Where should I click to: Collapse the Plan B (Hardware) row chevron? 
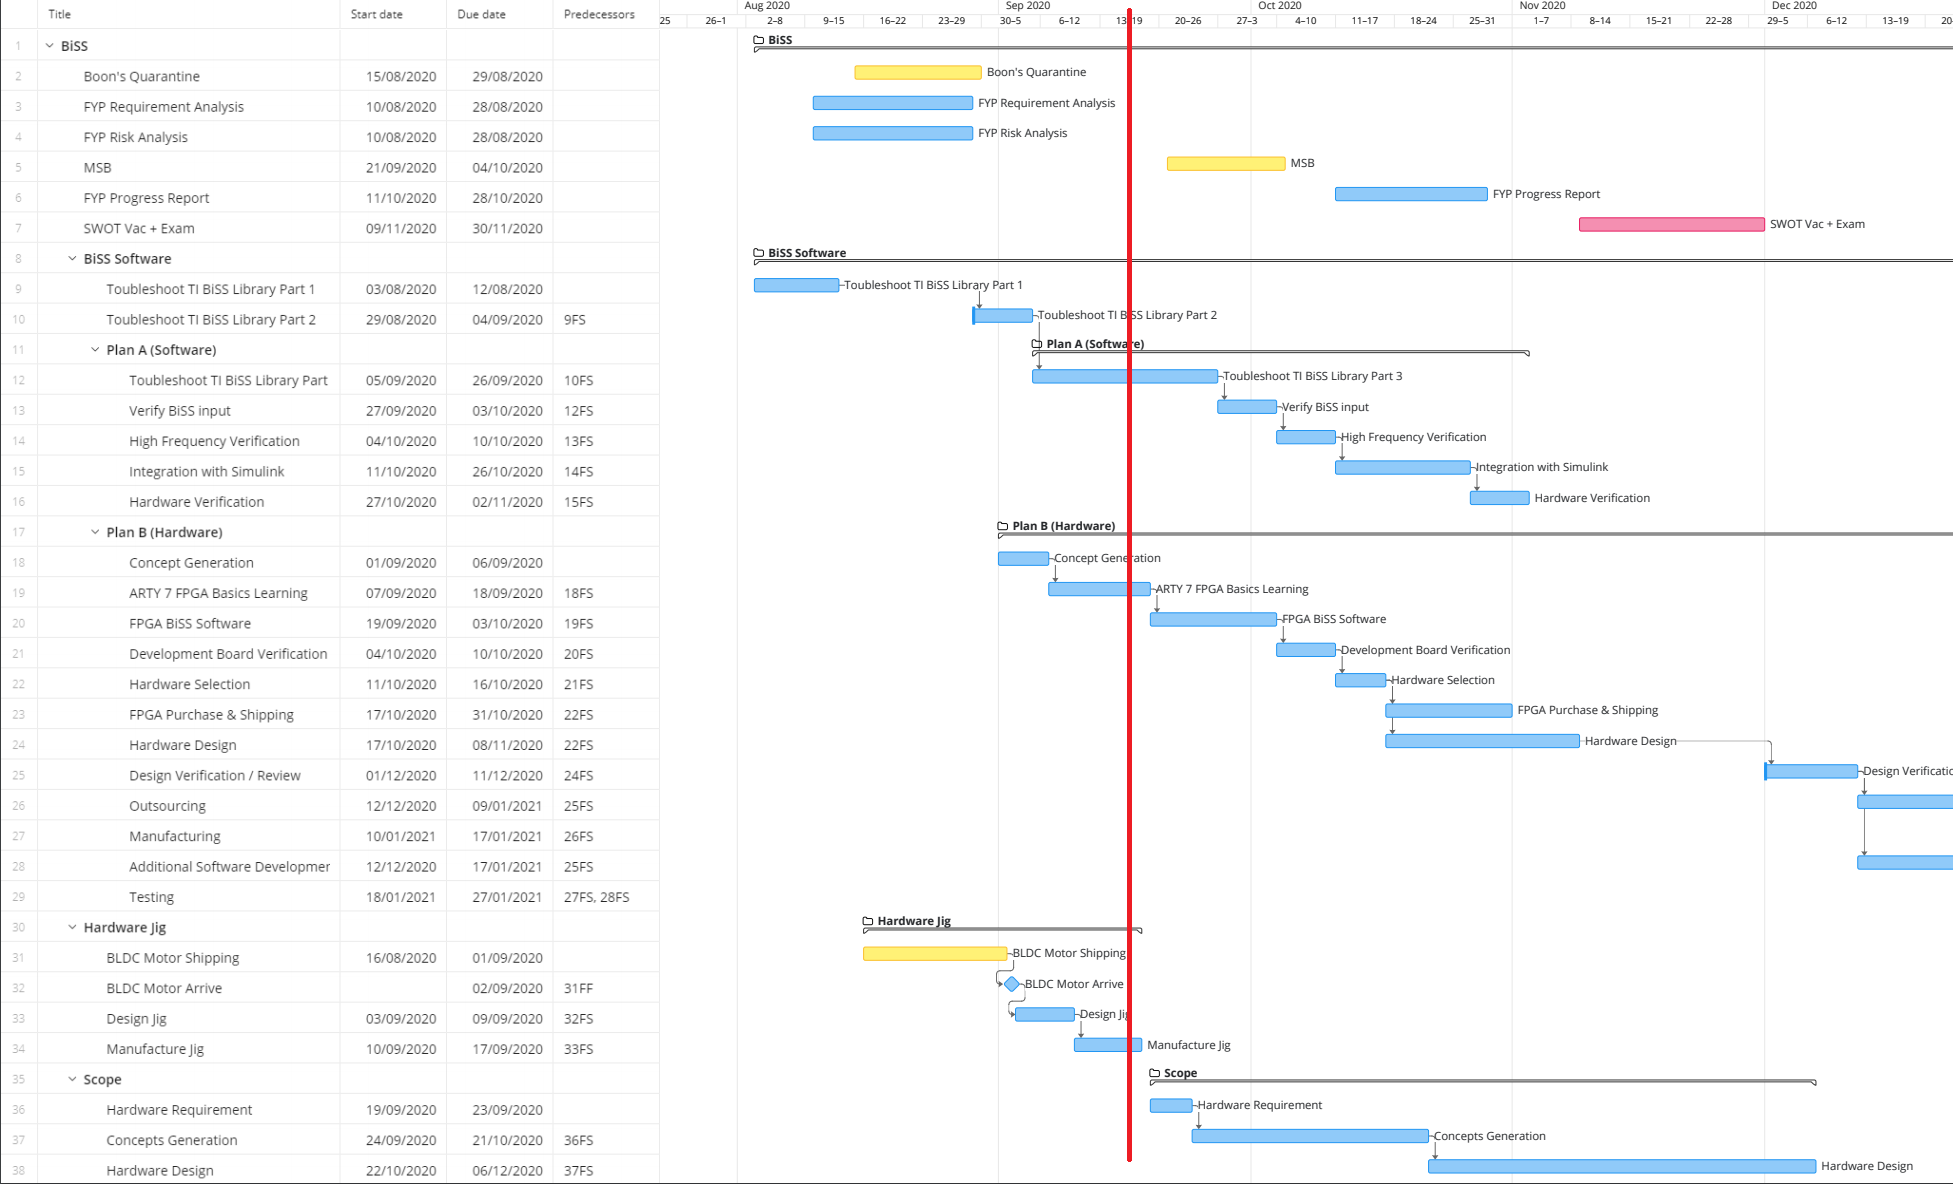(95, 532)
